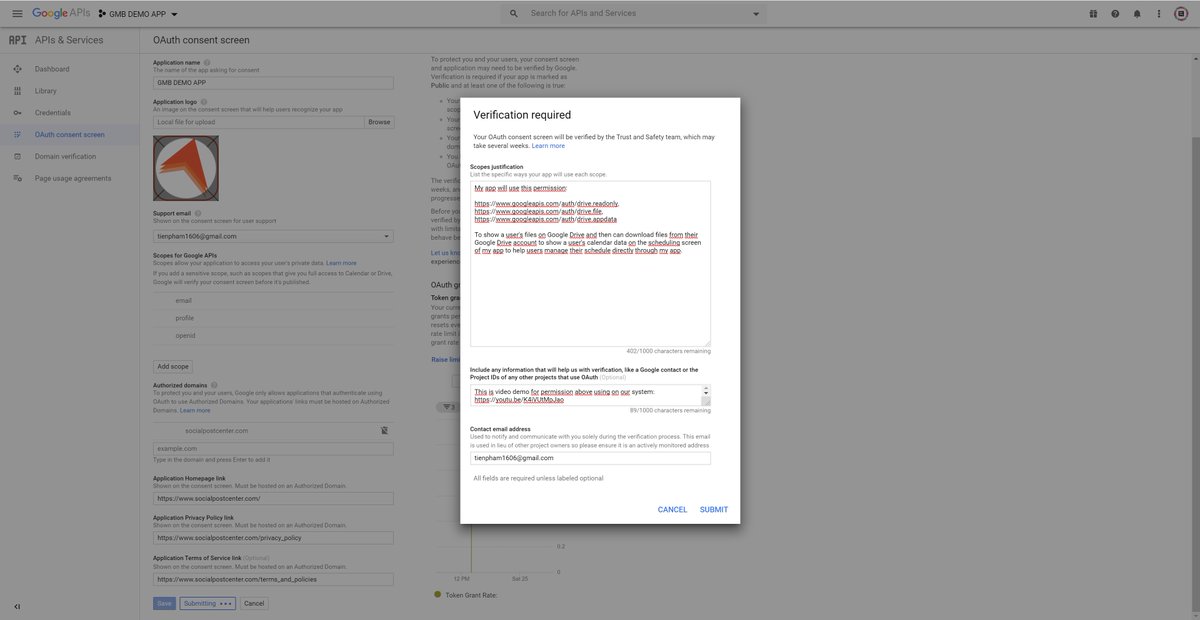
Task: Select OAuth consent screen in the sidebar
Action: [x=70, y=135]
